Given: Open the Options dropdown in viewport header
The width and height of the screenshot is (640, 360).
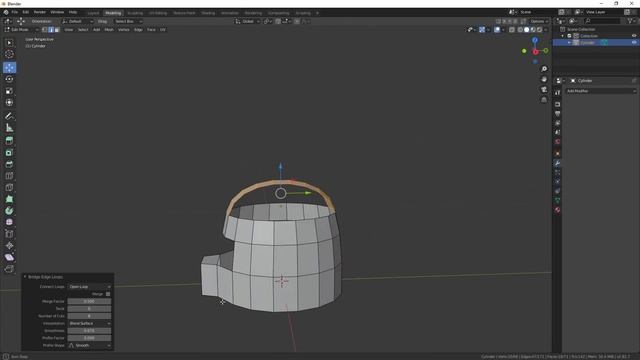Looking at the screenshot, I should coord(539,21).
